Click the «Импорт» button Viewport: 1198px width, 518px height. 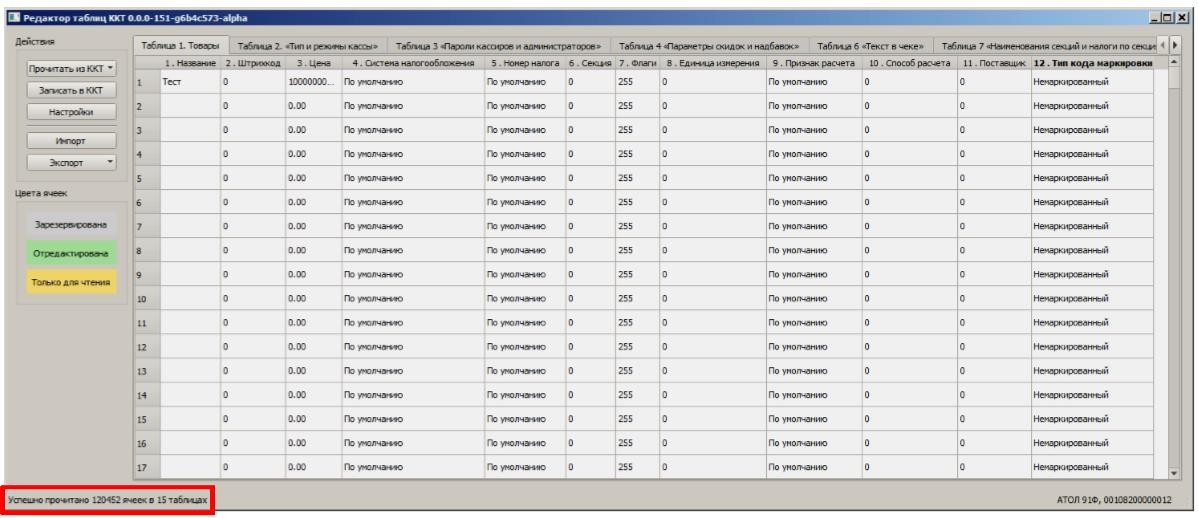pyautogui.click(x=71, y=141)
